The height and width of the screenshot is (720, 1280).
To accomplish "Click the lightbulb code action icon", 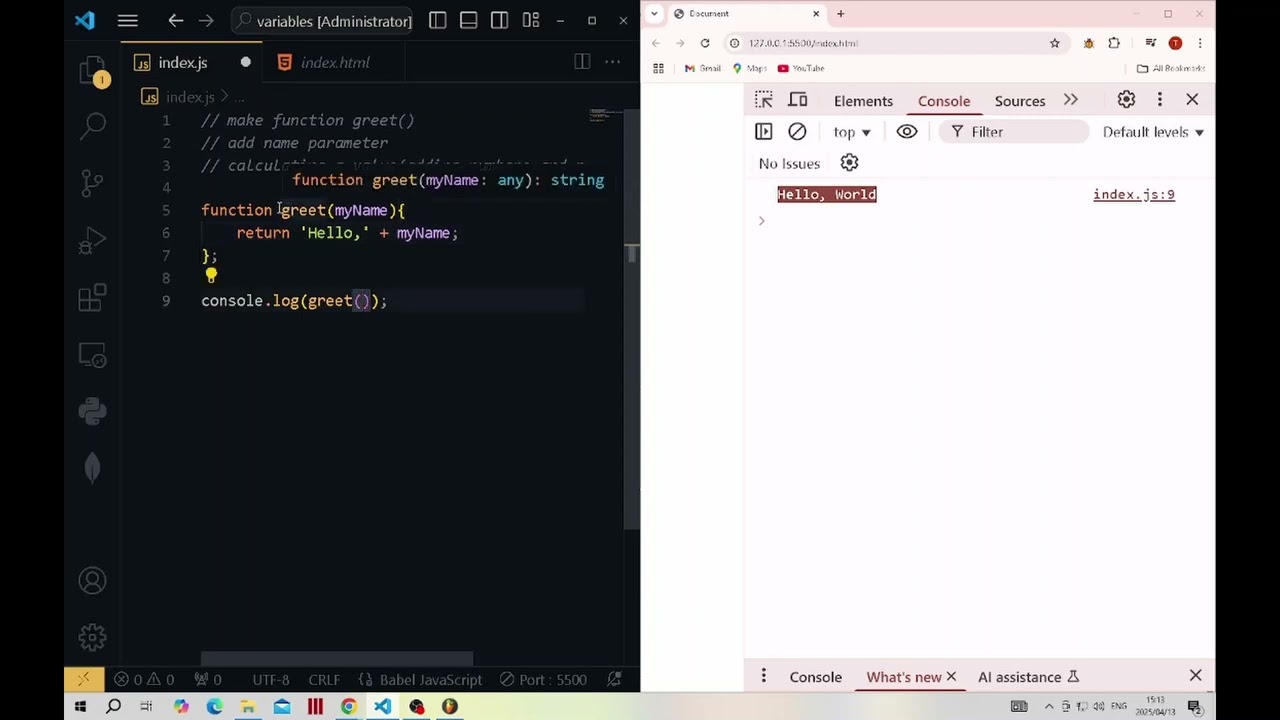I will pos(211,274).
